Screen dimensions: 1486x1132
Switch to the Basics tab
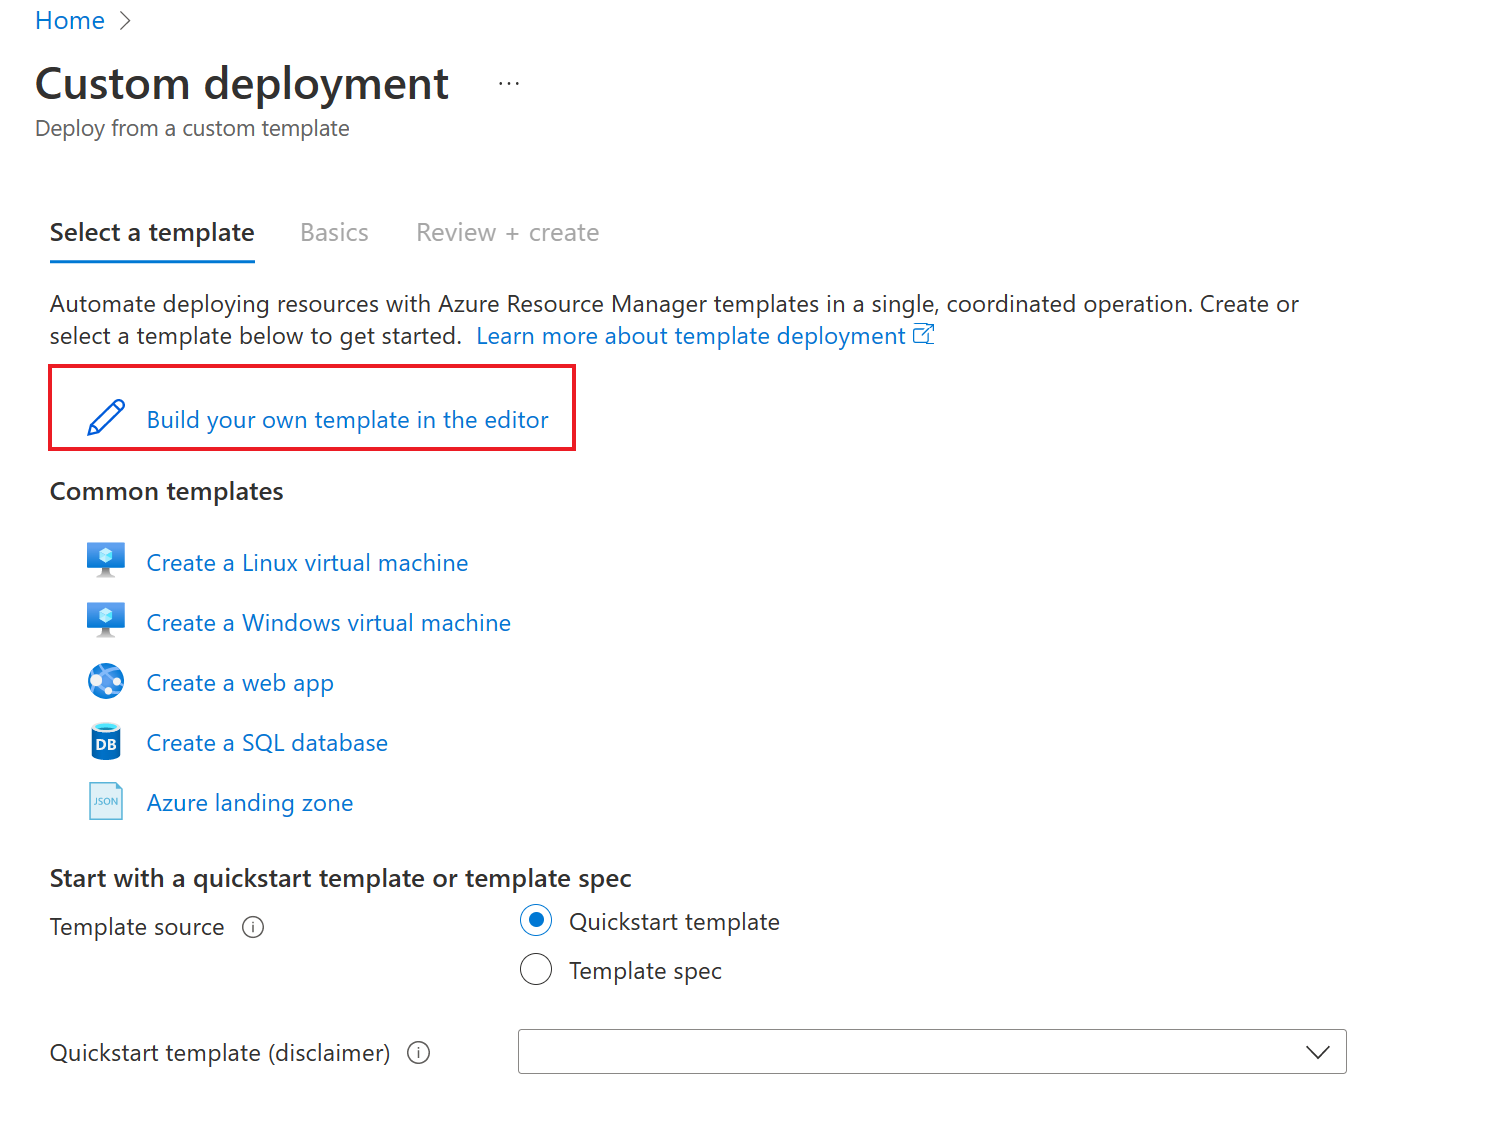coord(334,232)
